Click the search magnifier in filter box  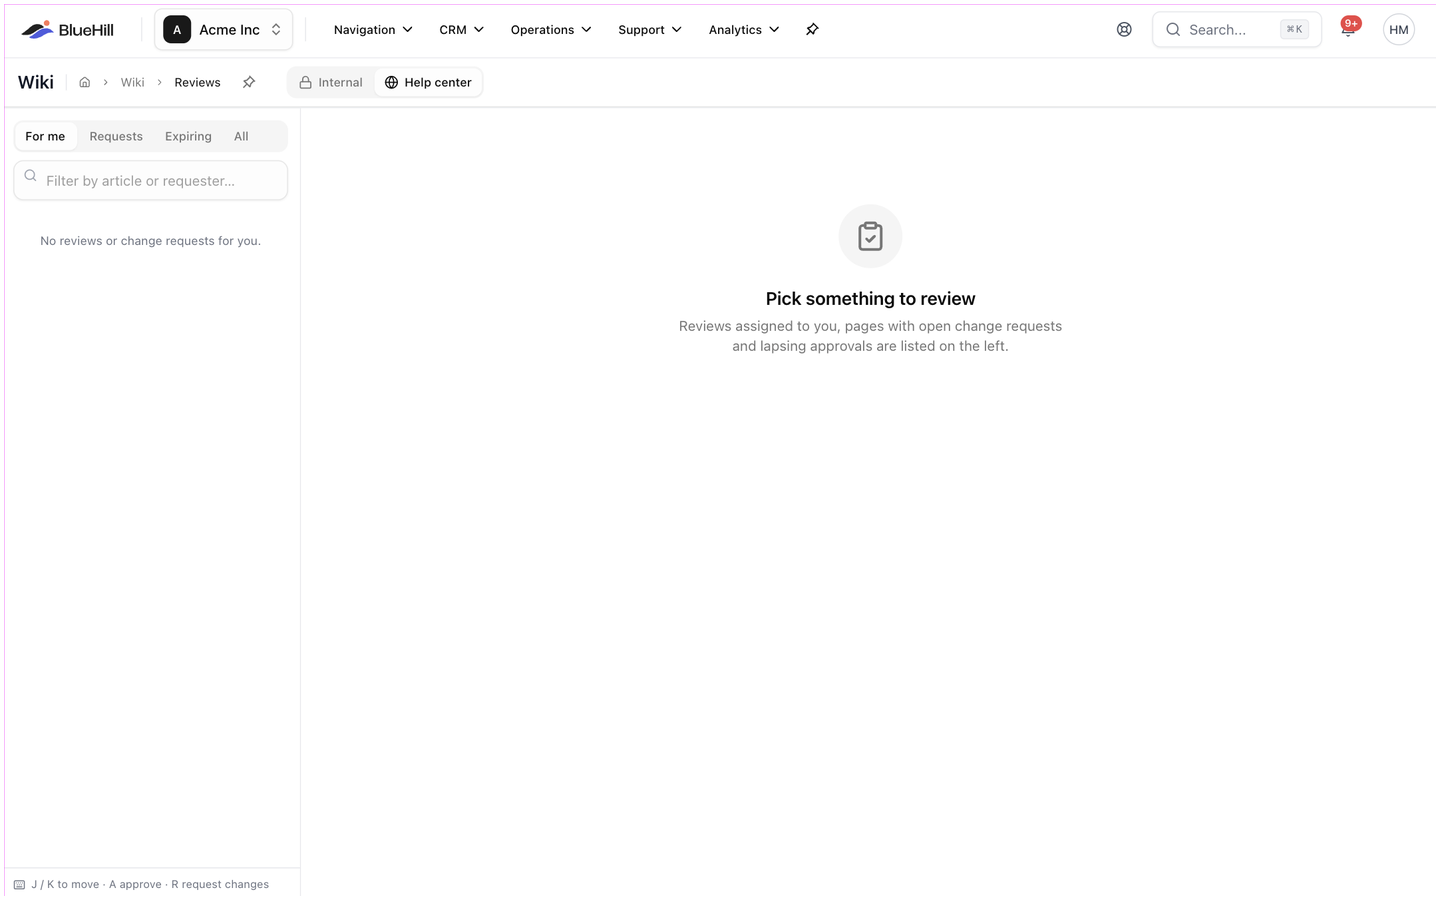31,176
